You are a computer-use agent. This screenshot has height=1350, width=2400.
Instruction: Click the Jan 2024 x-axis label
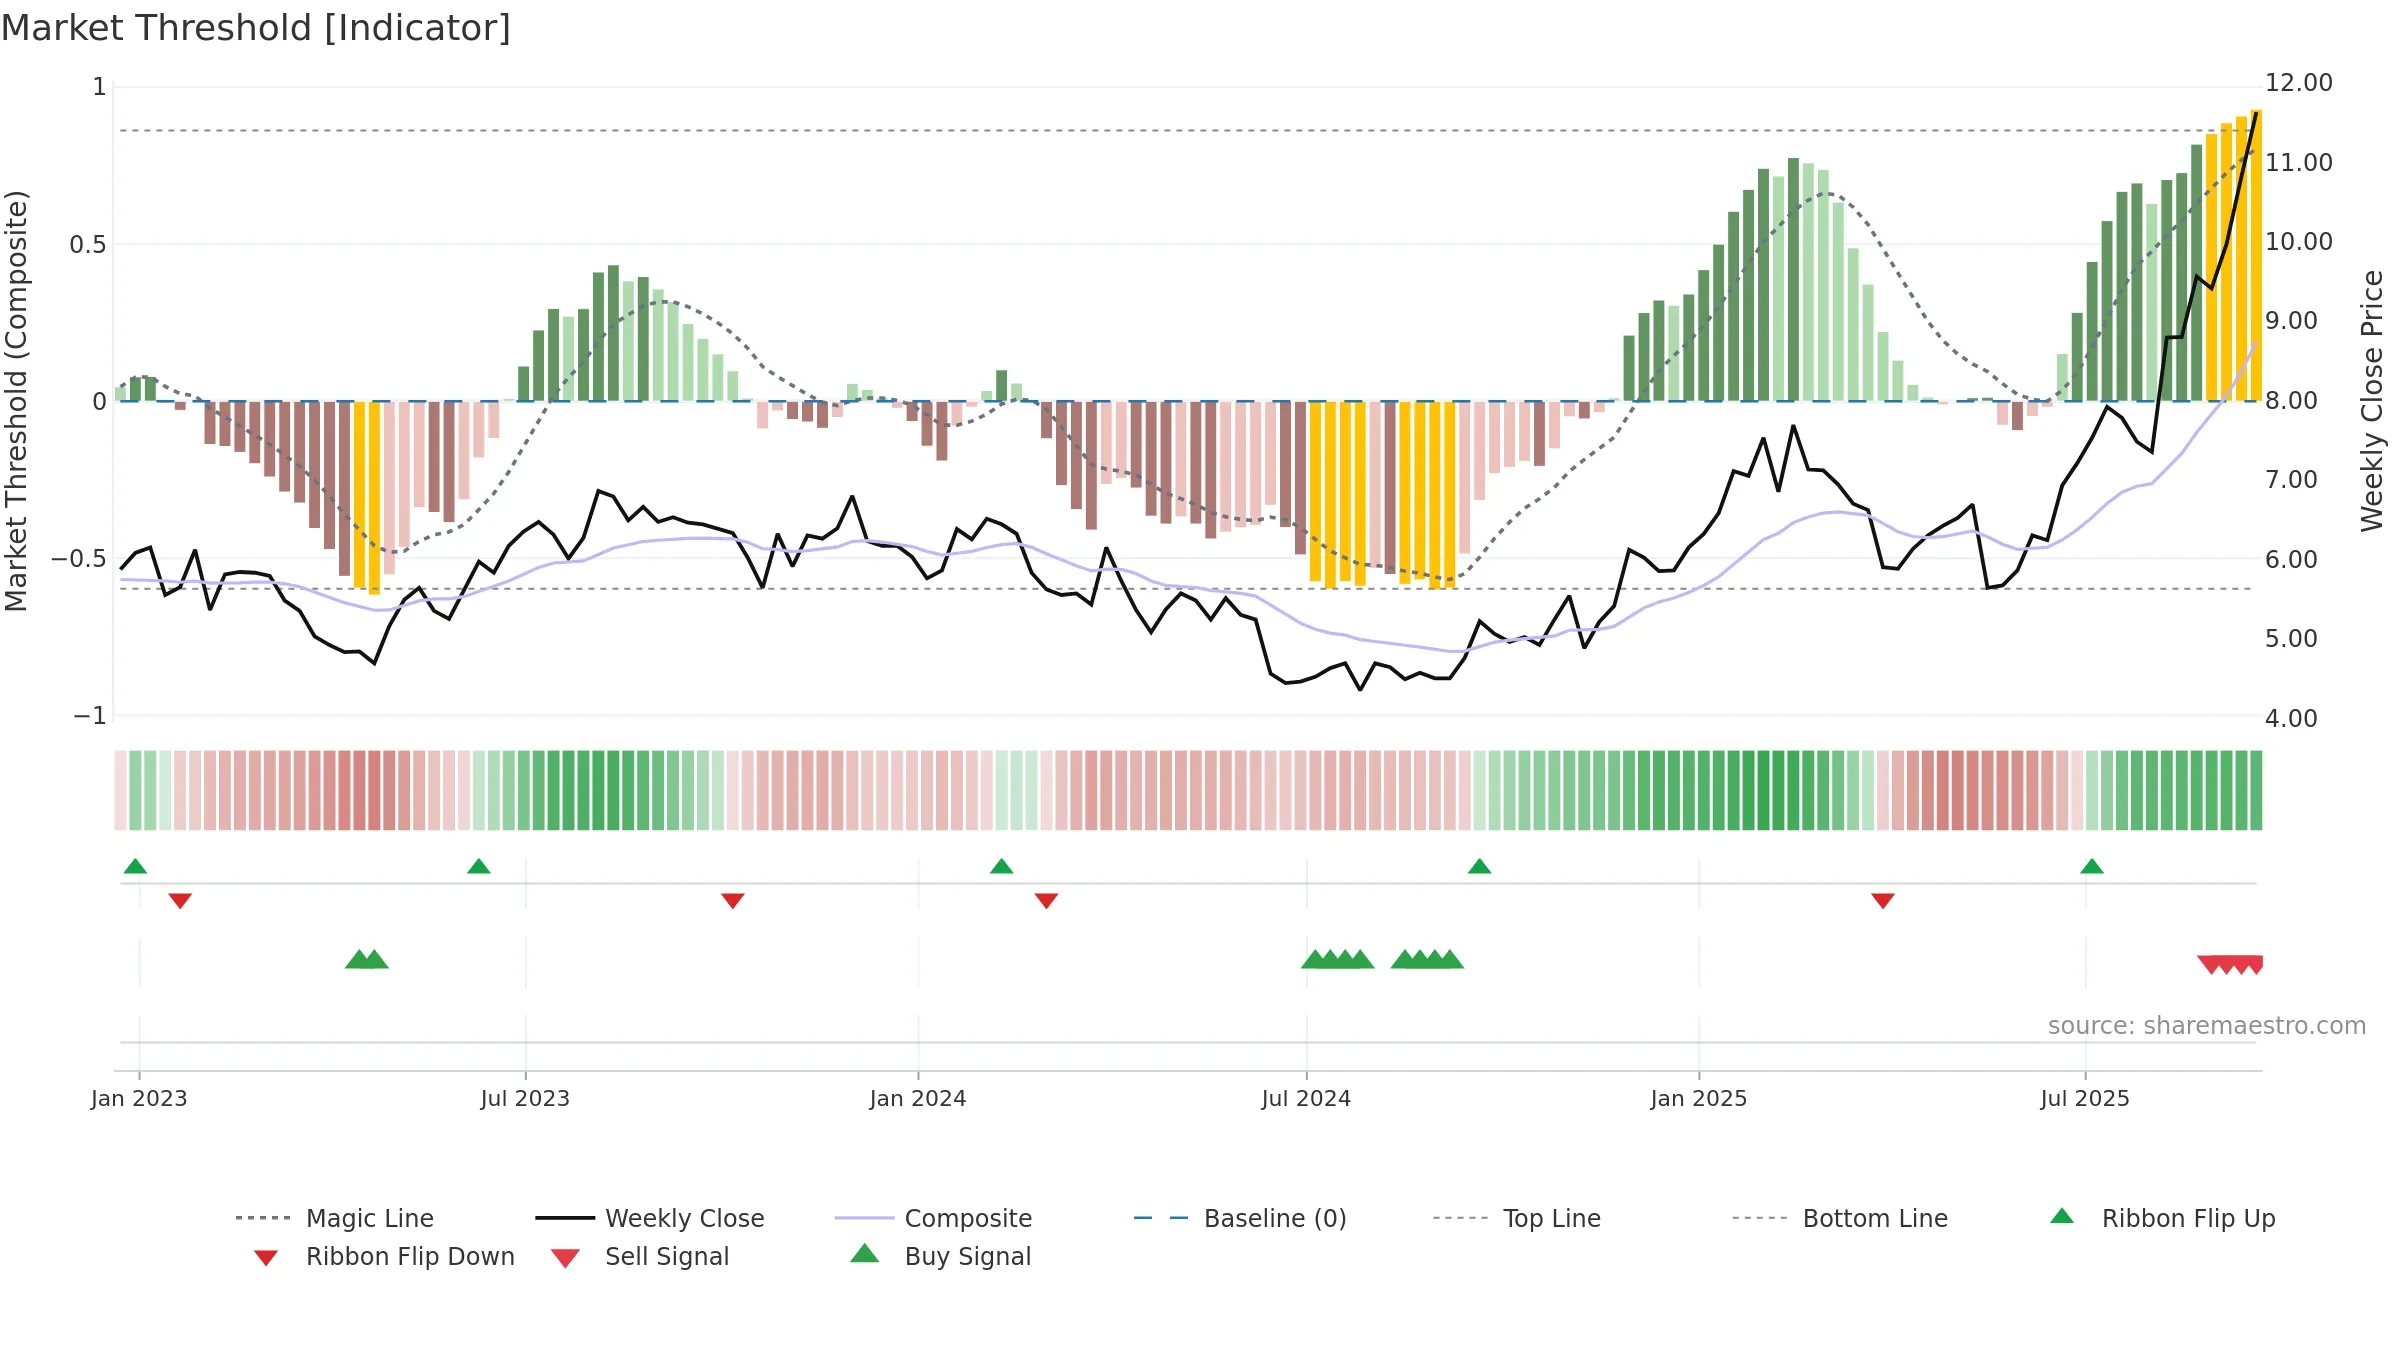click(x=918, y=1098)
